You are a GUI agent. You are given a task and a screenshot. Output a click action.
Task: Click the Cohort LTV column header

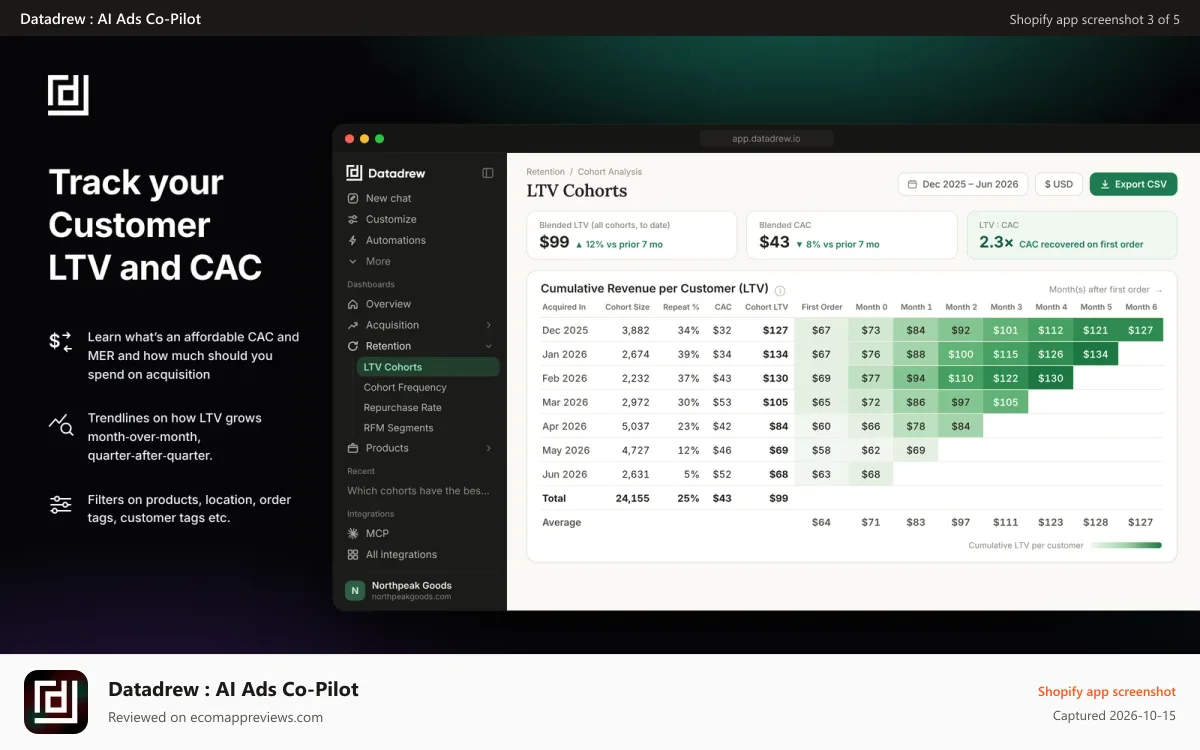click(x=766, y=307)
